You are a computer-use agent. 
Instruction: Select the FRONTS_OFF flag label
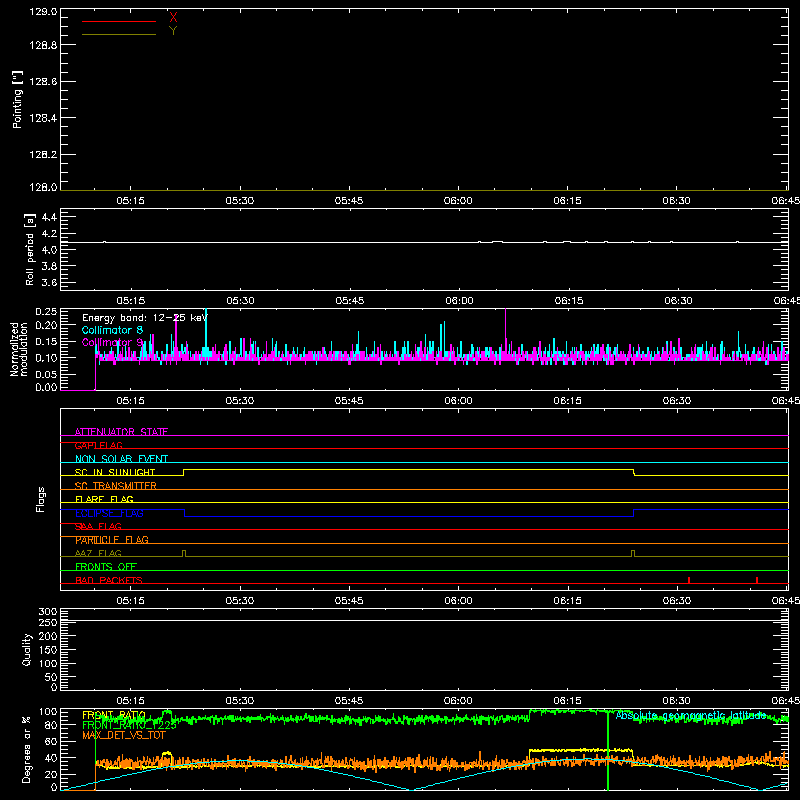click(x=106, y=567)
